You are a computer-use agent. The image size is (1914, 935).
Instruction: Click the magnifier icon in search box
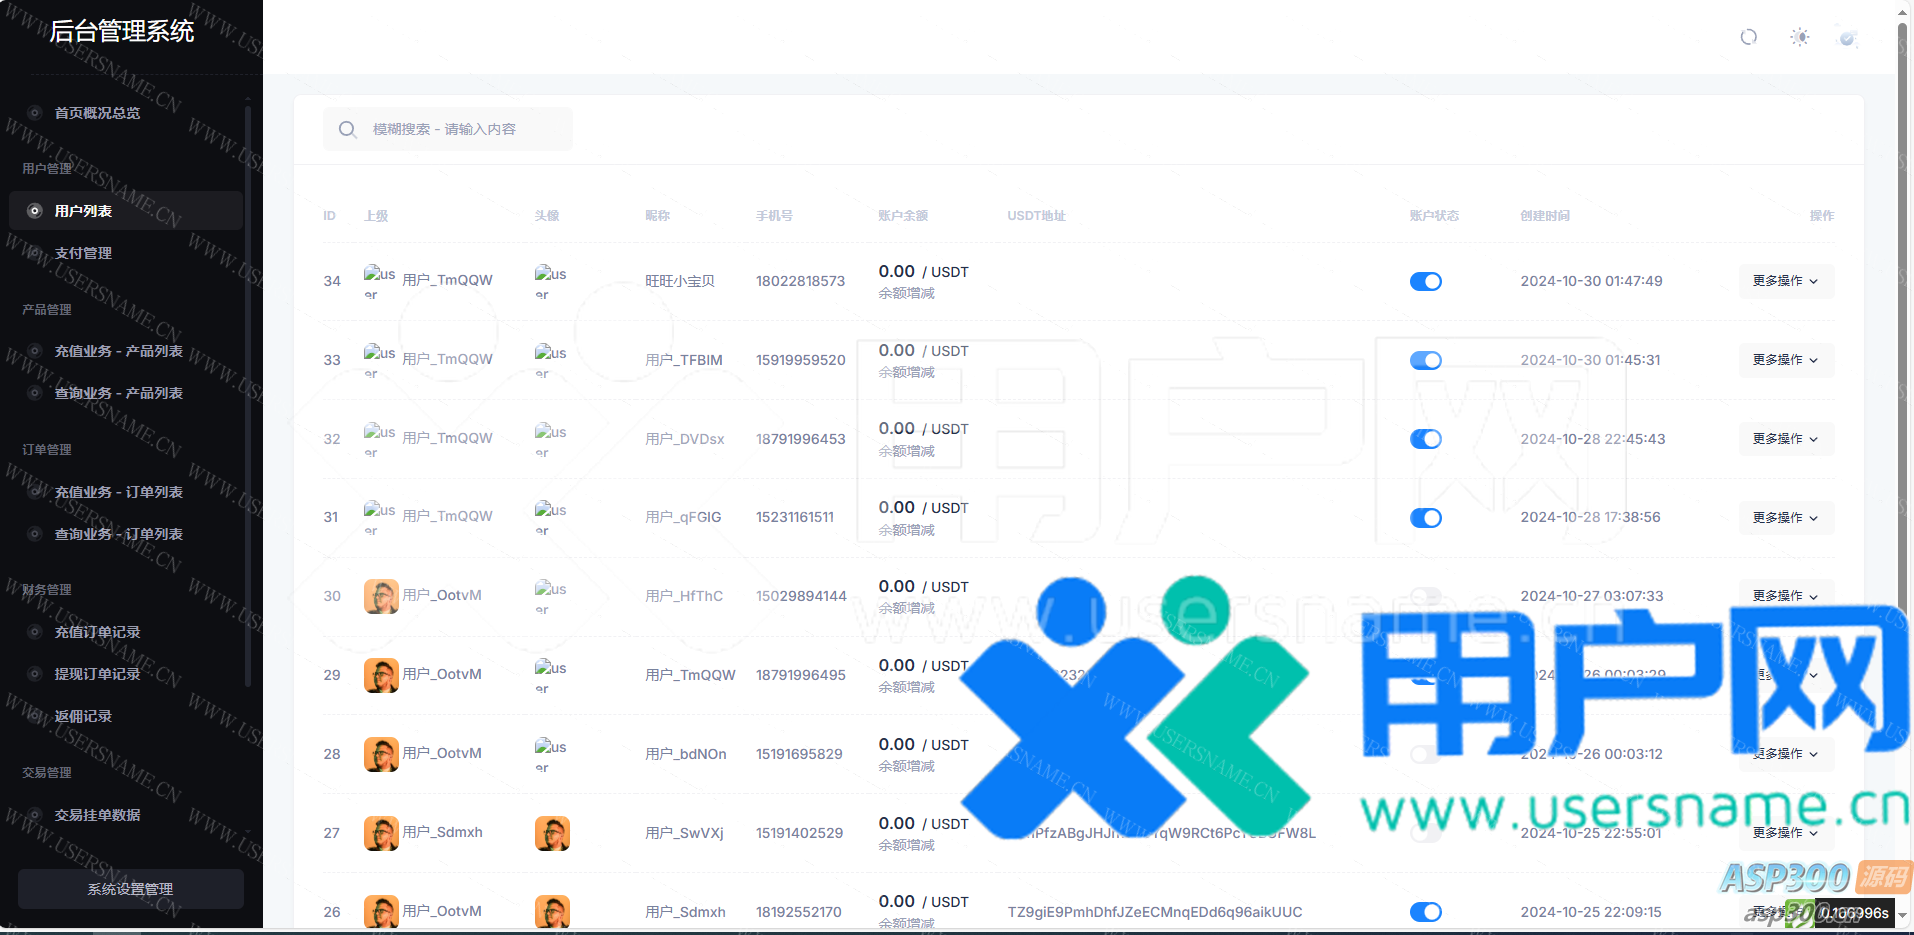pyautogui.click(x=347, y=129)
